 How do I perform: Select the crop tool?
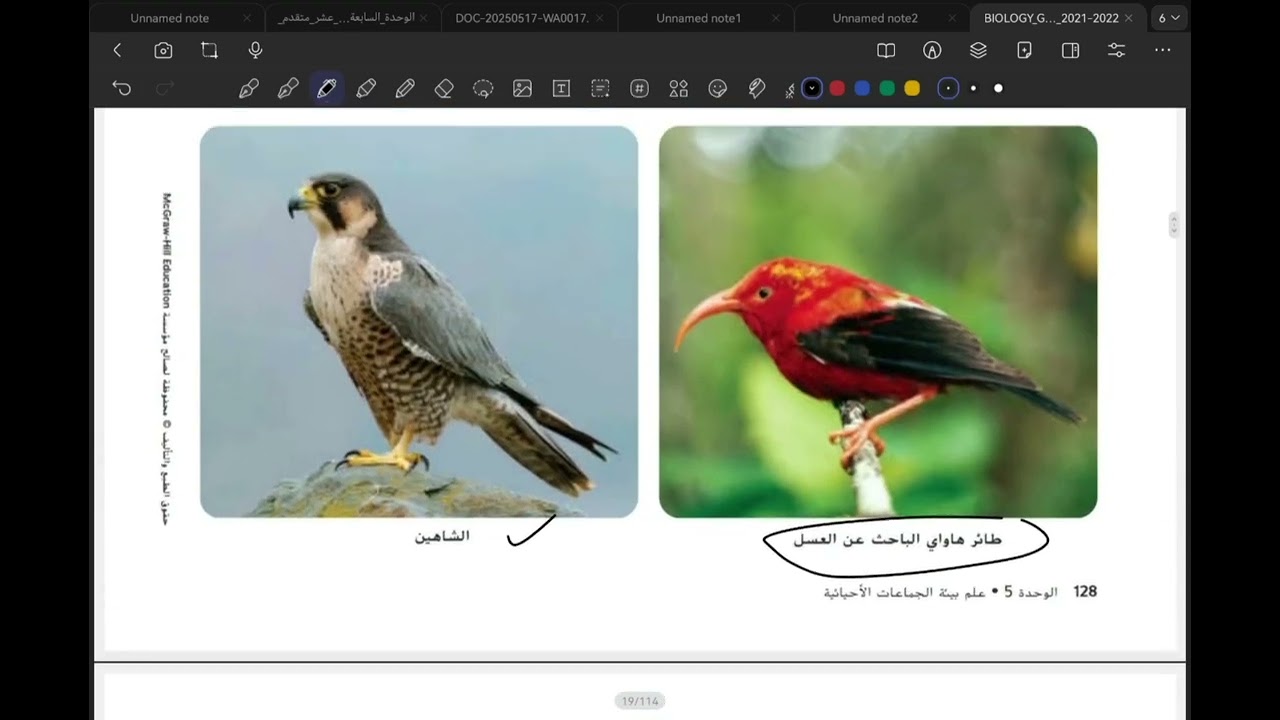click(209, 50)
